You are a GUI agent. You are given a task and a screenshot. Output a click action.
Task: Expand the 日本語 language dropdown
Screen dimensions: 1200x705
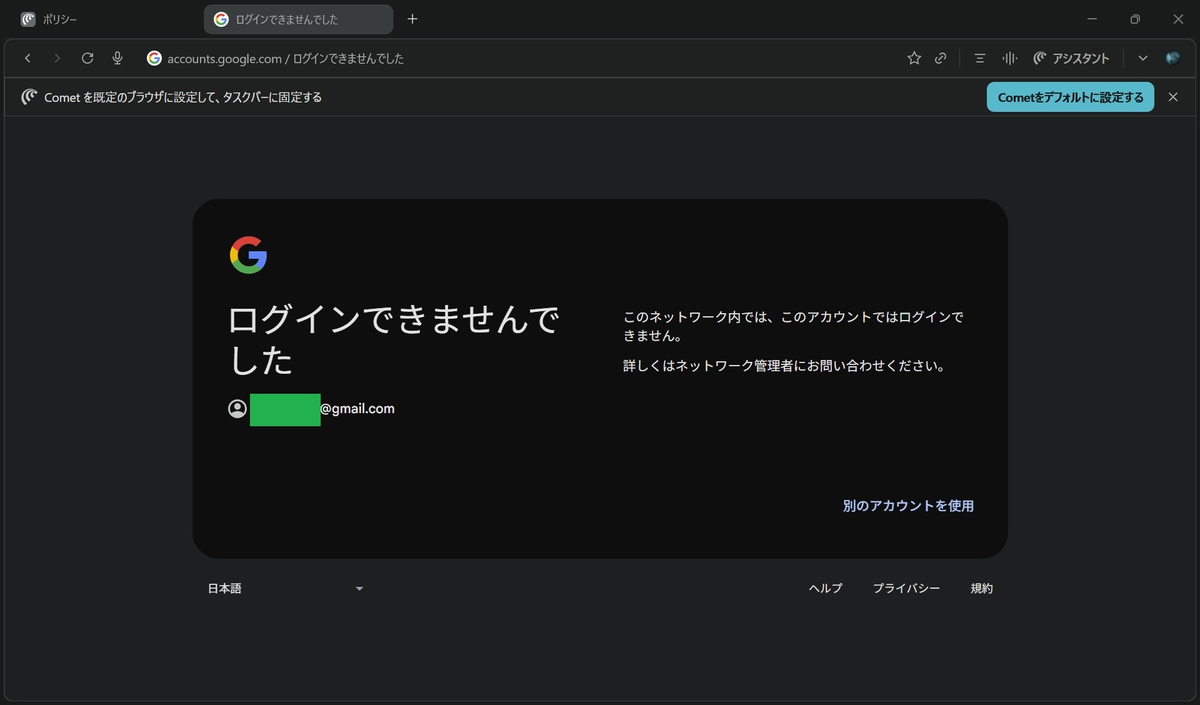[x=286, y=588]
